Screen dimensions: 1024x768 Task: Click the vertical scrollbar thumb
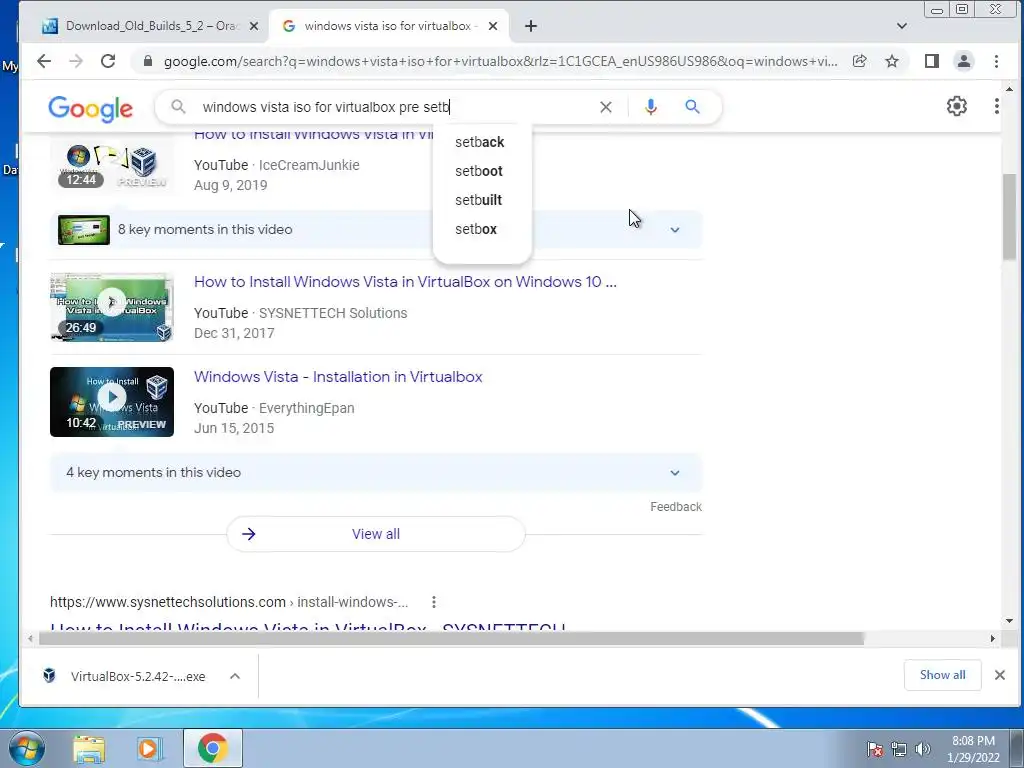1010,218
